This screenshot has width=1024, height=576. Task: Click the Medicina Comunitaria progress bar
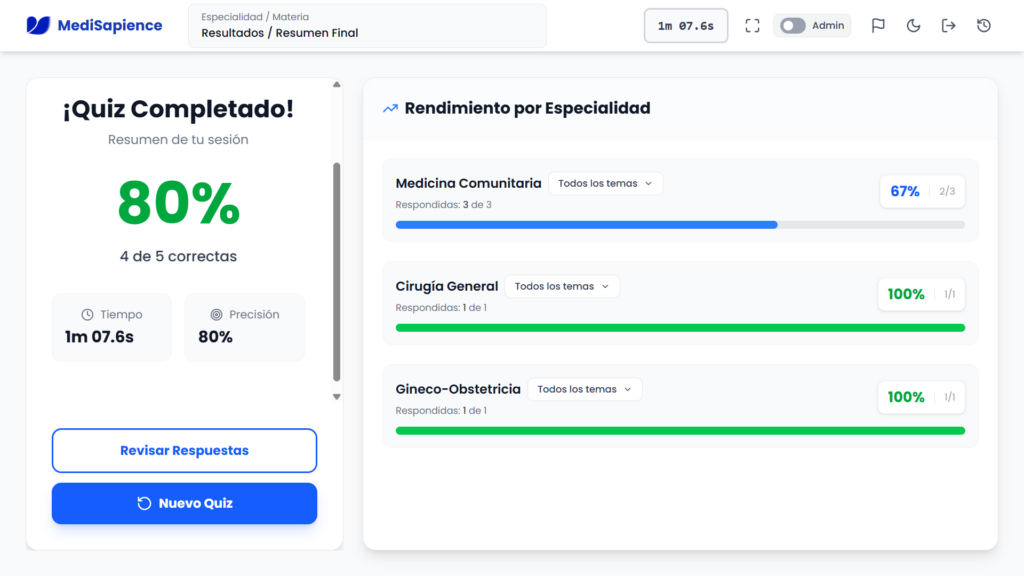click(680, 225)
